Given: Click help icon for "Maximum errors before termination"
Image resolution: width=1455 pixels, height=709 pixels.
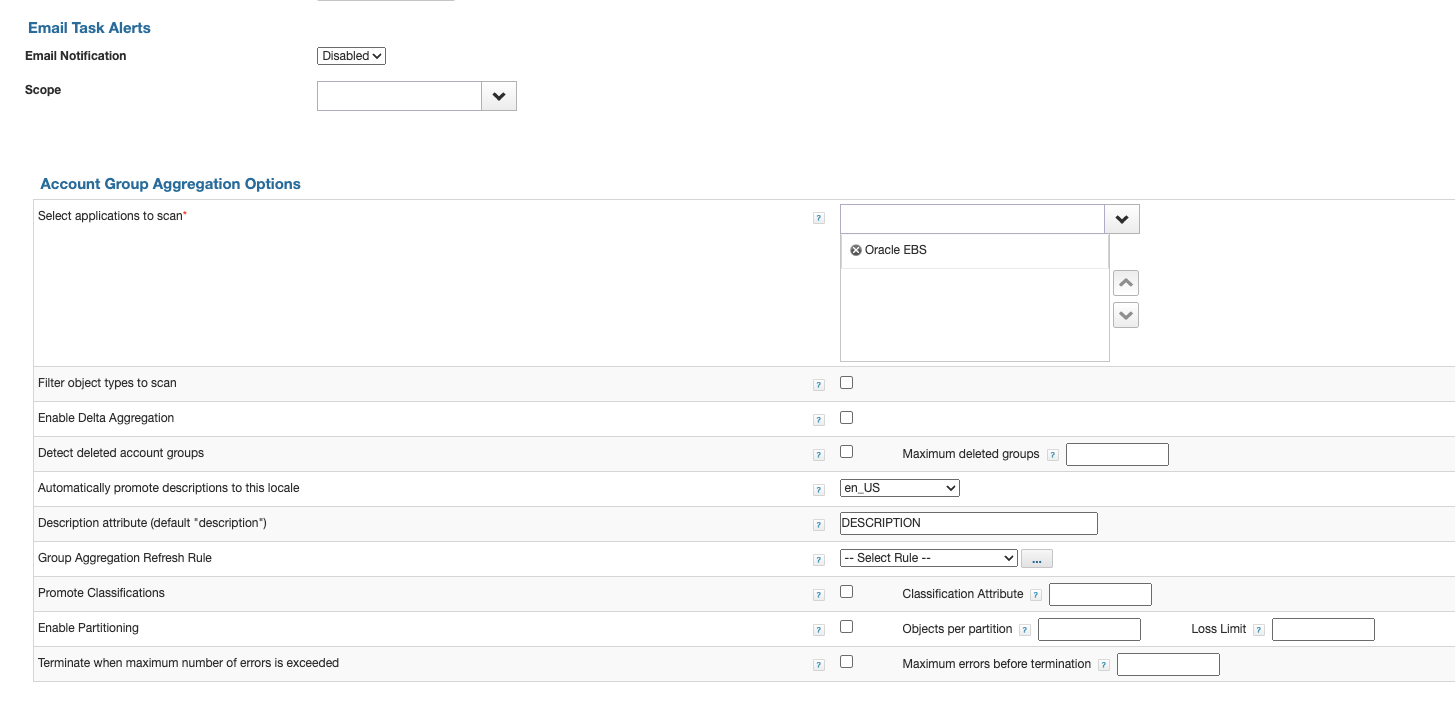Looking at the screenshot, I should pos(1103,664).
